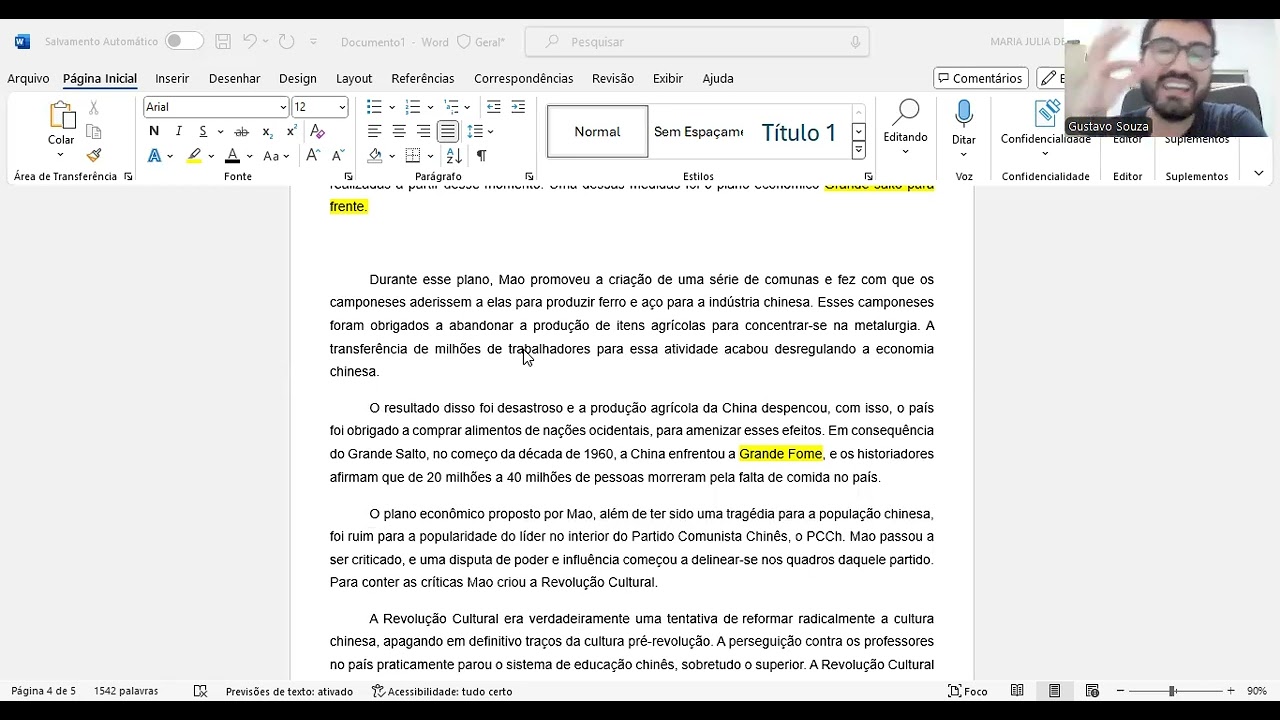Switch to the Referências tab
Viewport: 1280px width, 720px height.
[422, 78]
